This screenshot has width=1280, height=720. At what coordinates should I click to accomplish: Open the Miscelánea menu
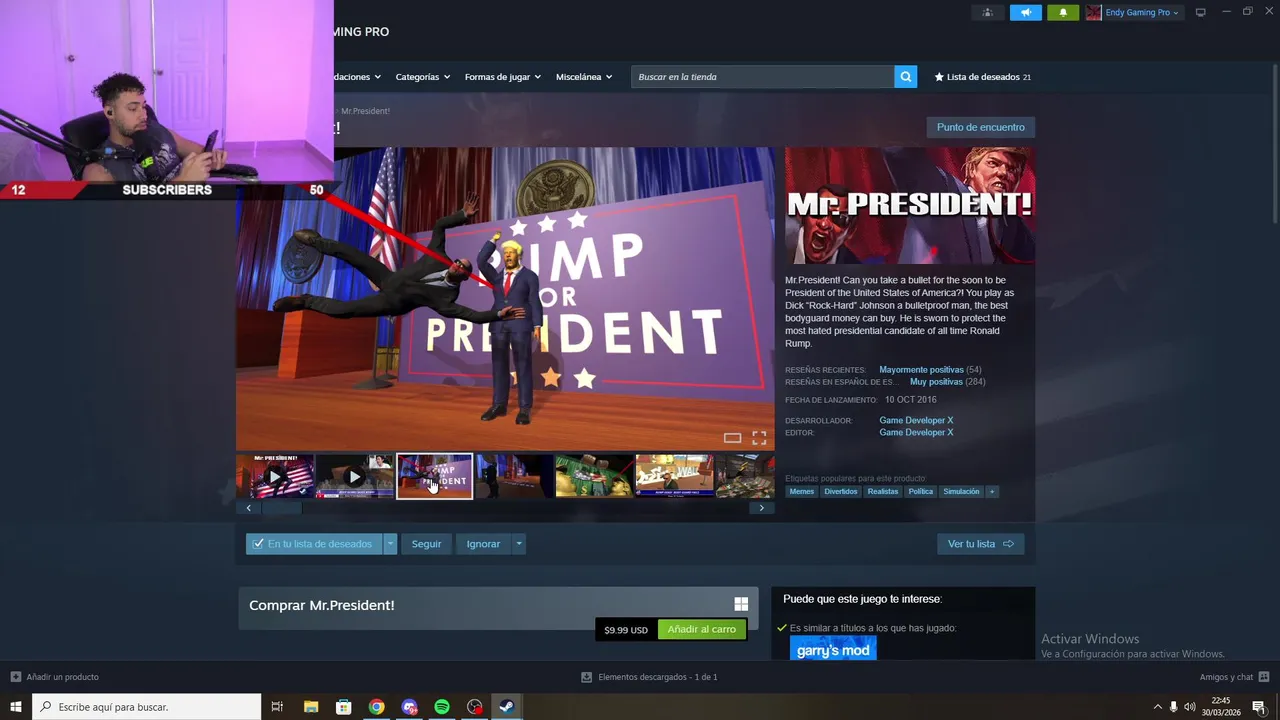tap(584, 77)
